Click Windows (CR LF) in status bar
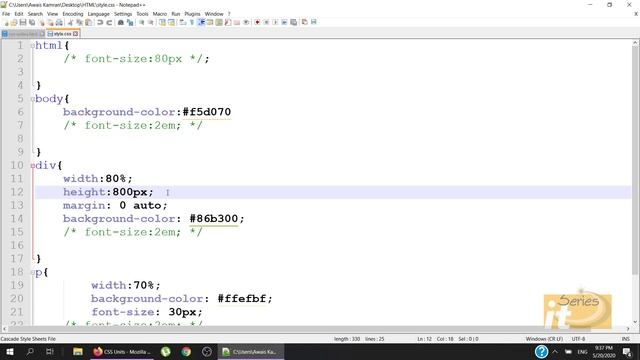640x360 pixels. coord(544,339)
